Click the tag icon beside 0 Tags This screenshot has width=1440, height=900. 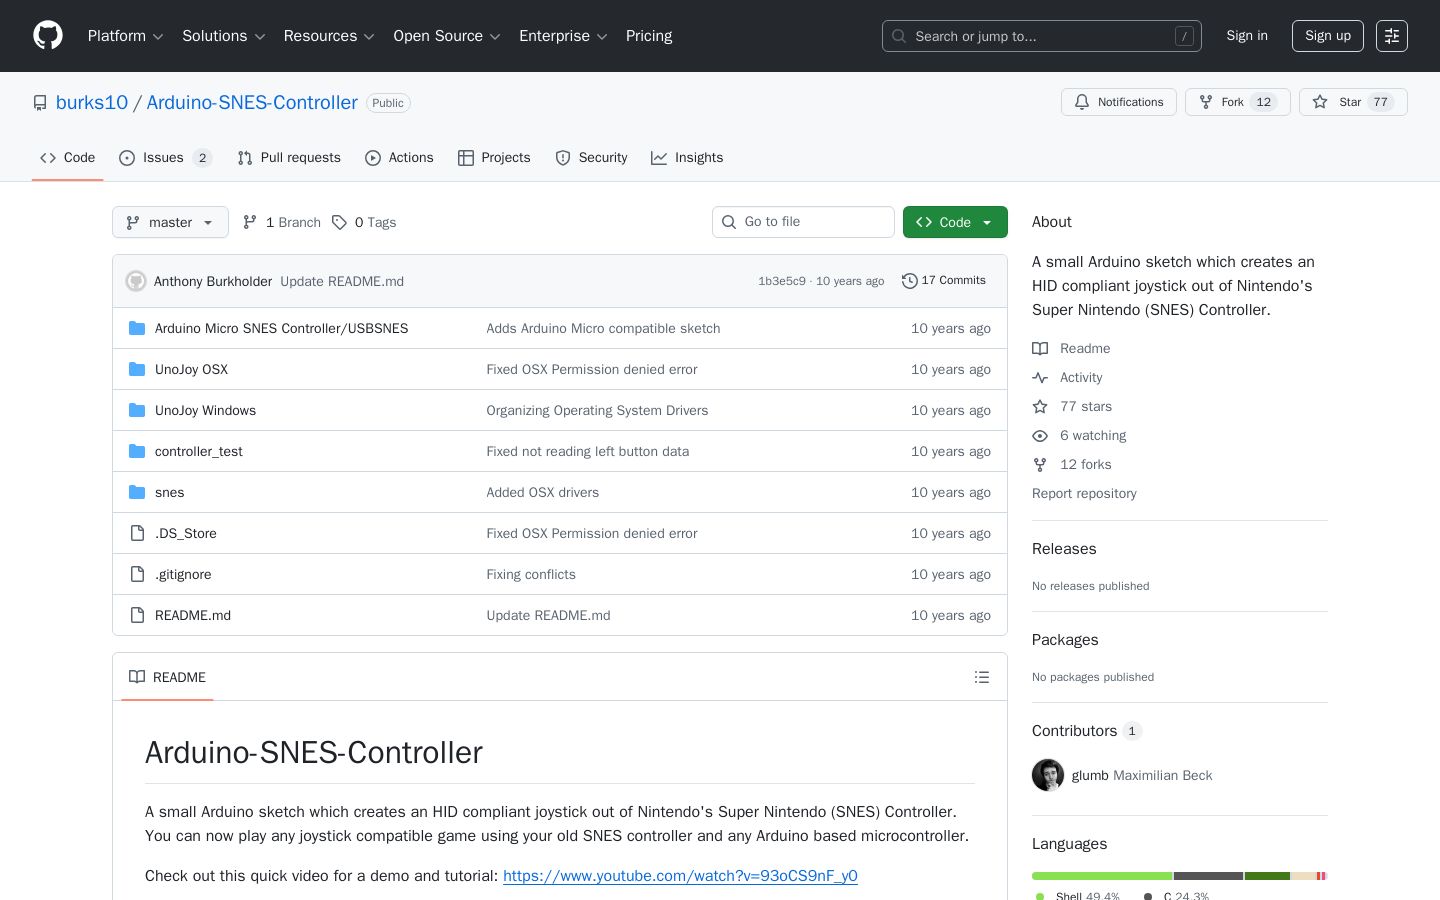(340, 222)
